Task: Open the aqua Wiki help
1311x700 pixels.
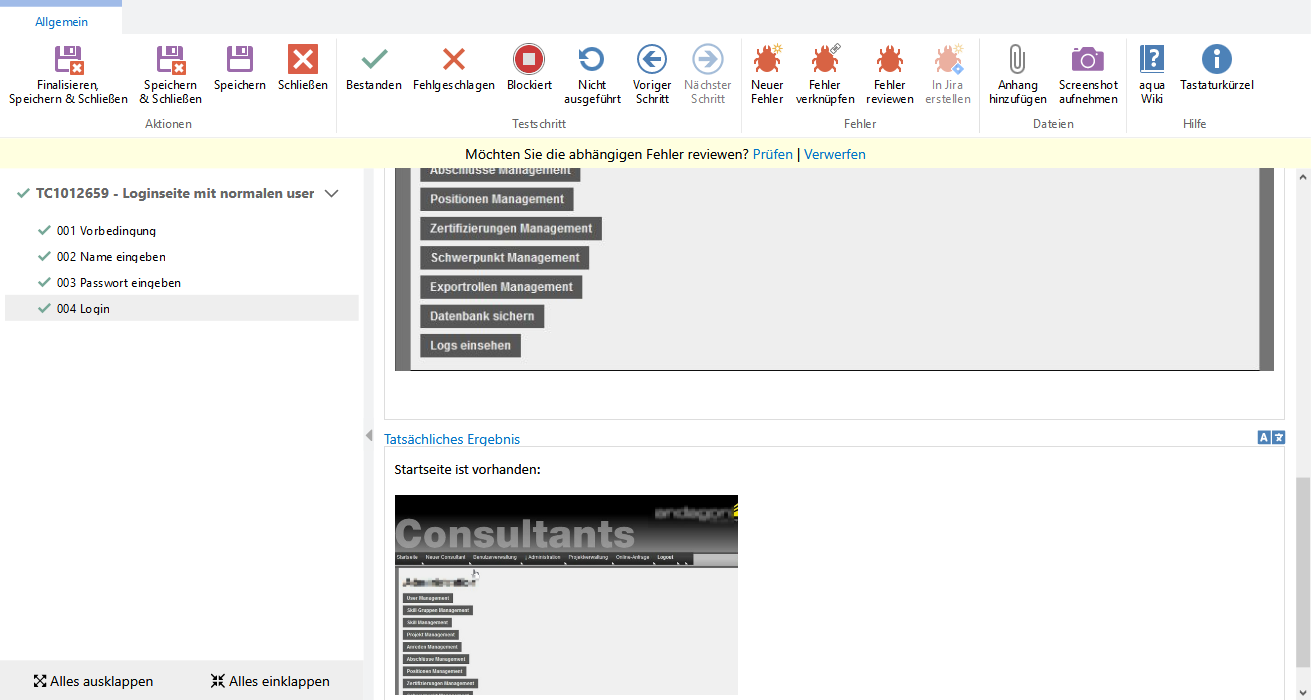Action: click(x=1152, y=61)
